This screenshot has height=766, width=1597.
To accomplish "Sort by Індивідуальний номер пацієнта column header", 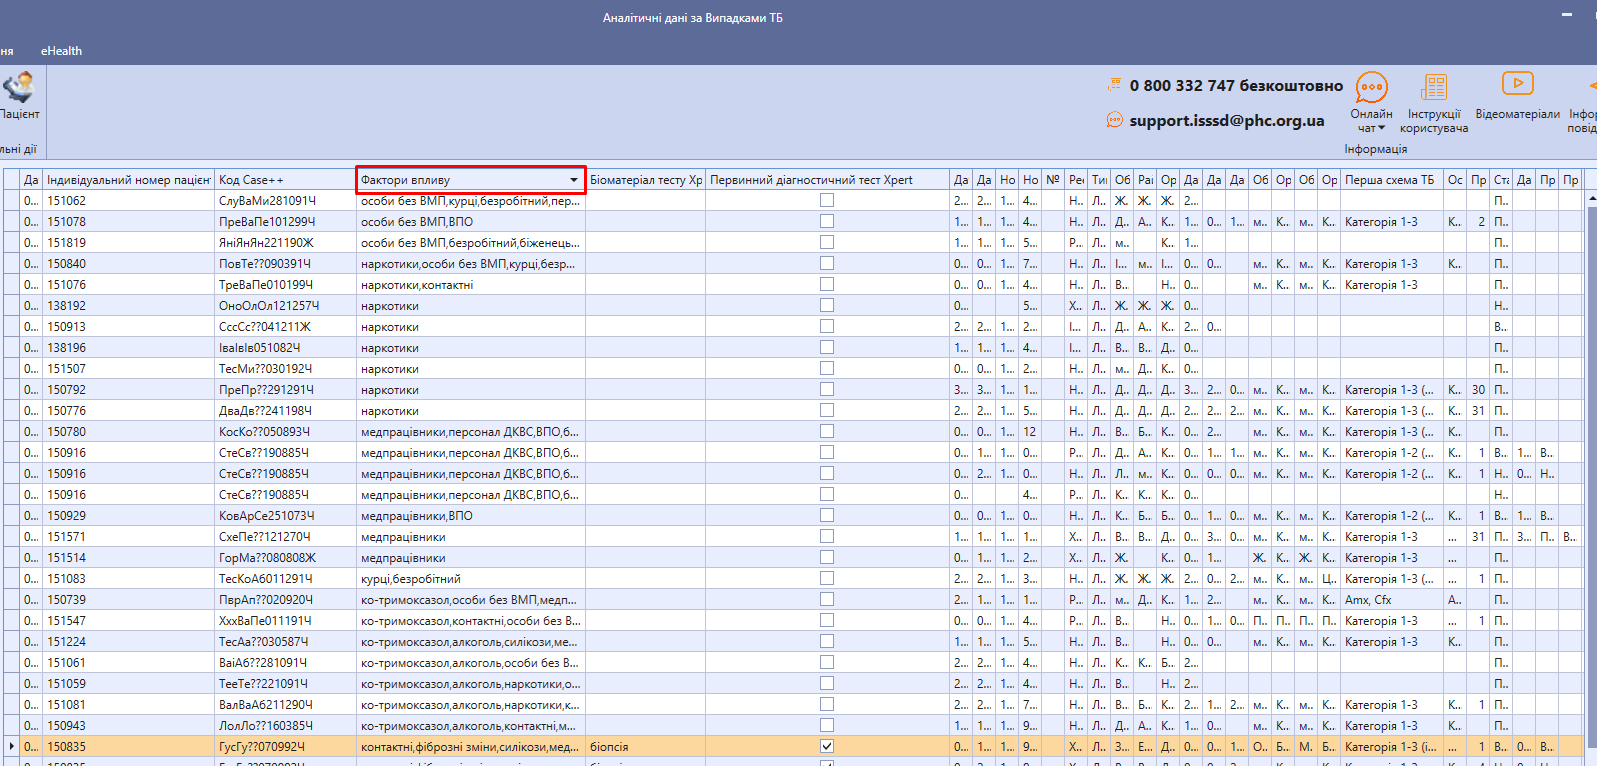I will (128, 180).
